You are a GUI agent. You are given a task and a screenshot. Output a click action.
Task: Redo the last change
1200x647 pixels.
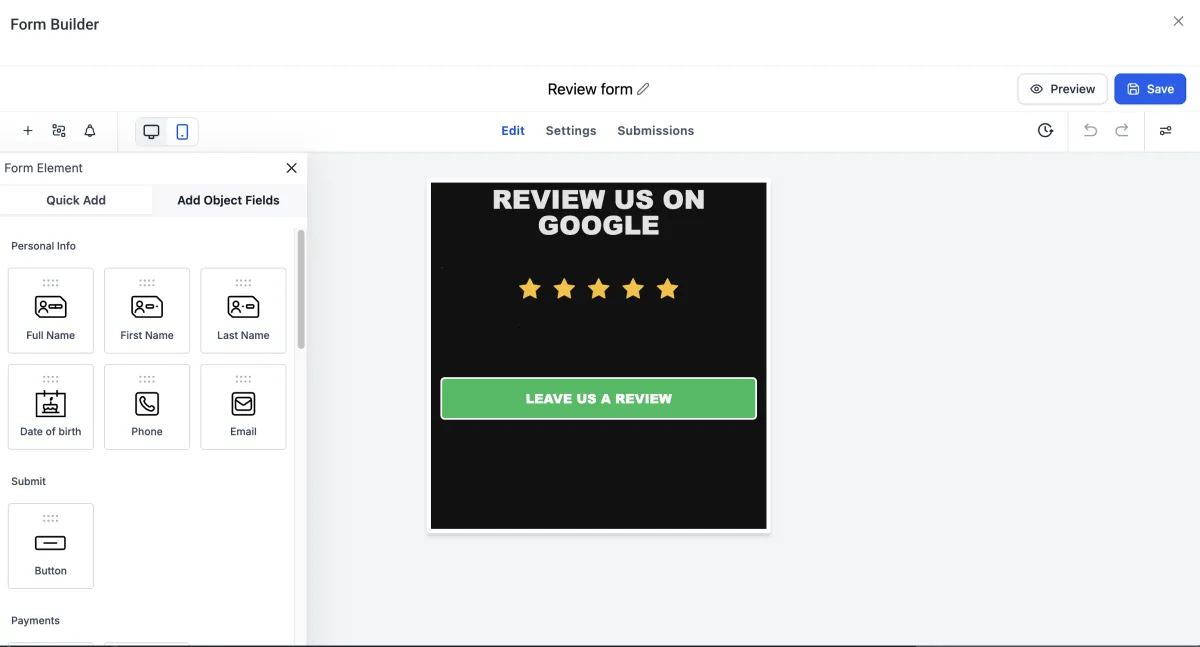point(1122,131)
